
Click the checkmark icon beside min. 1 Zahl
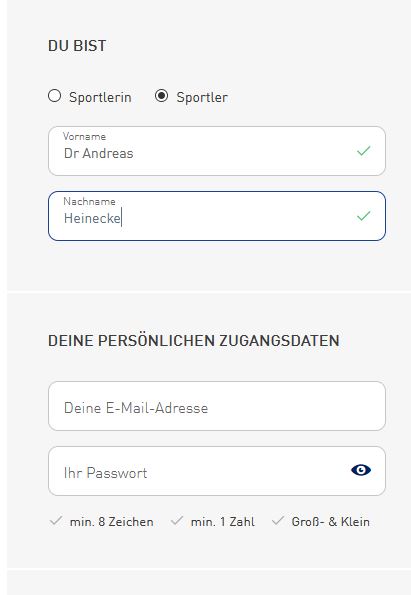point(177,521)
